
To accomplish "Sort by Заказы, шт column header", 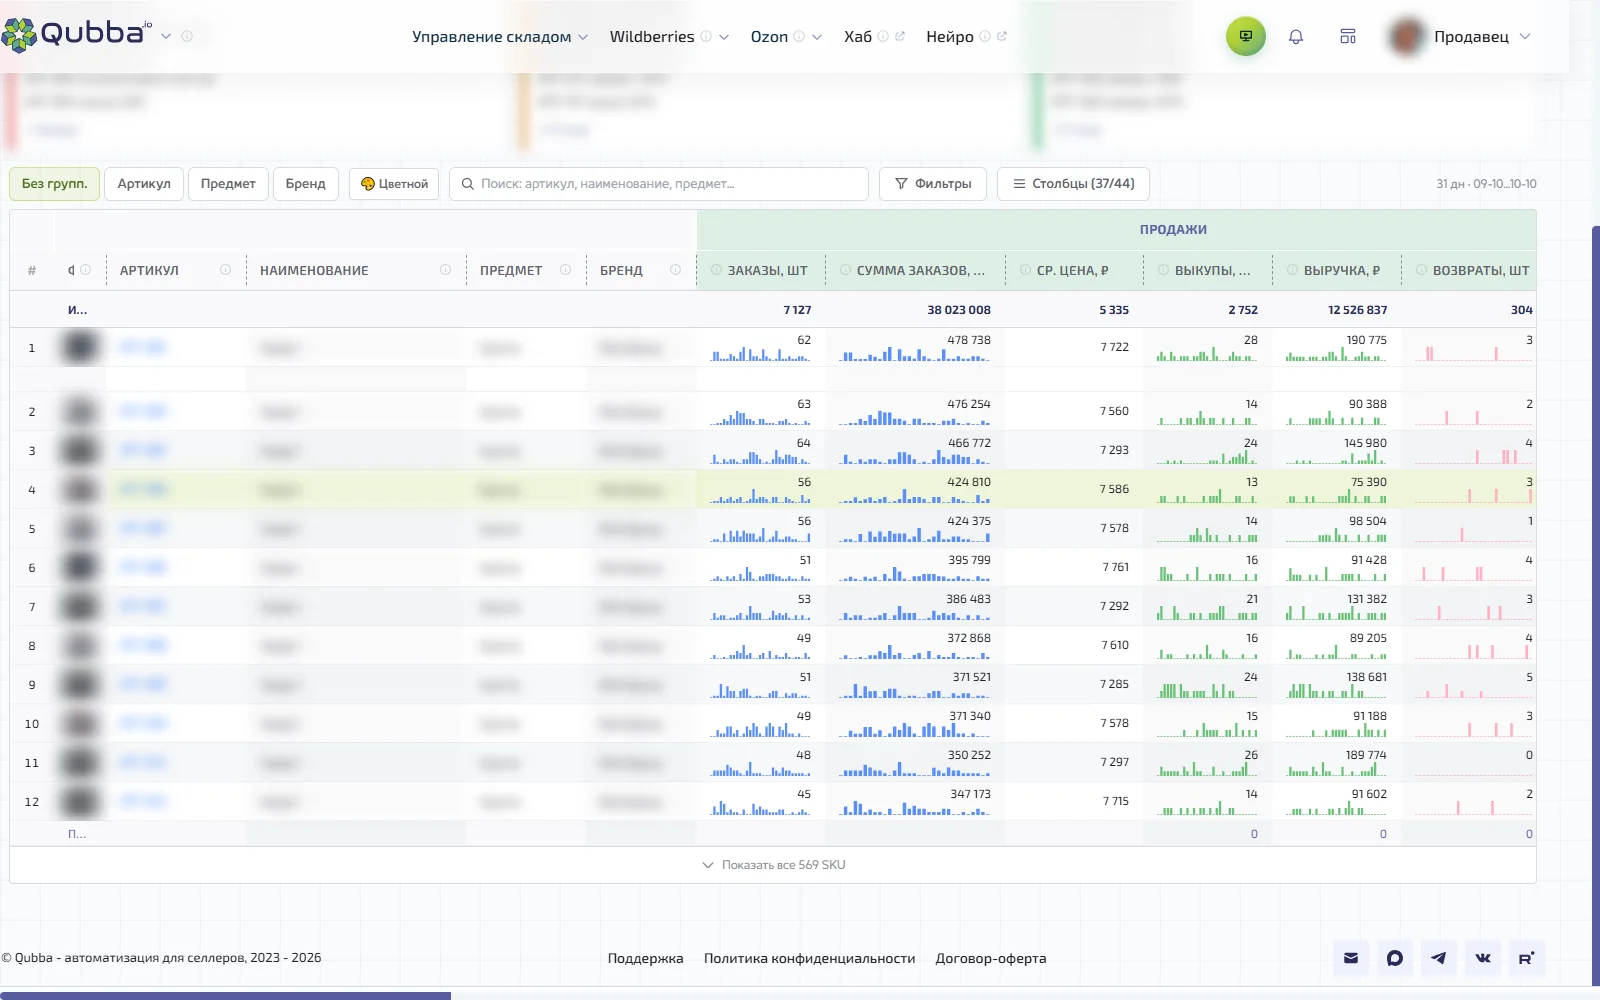I will 767,270.
